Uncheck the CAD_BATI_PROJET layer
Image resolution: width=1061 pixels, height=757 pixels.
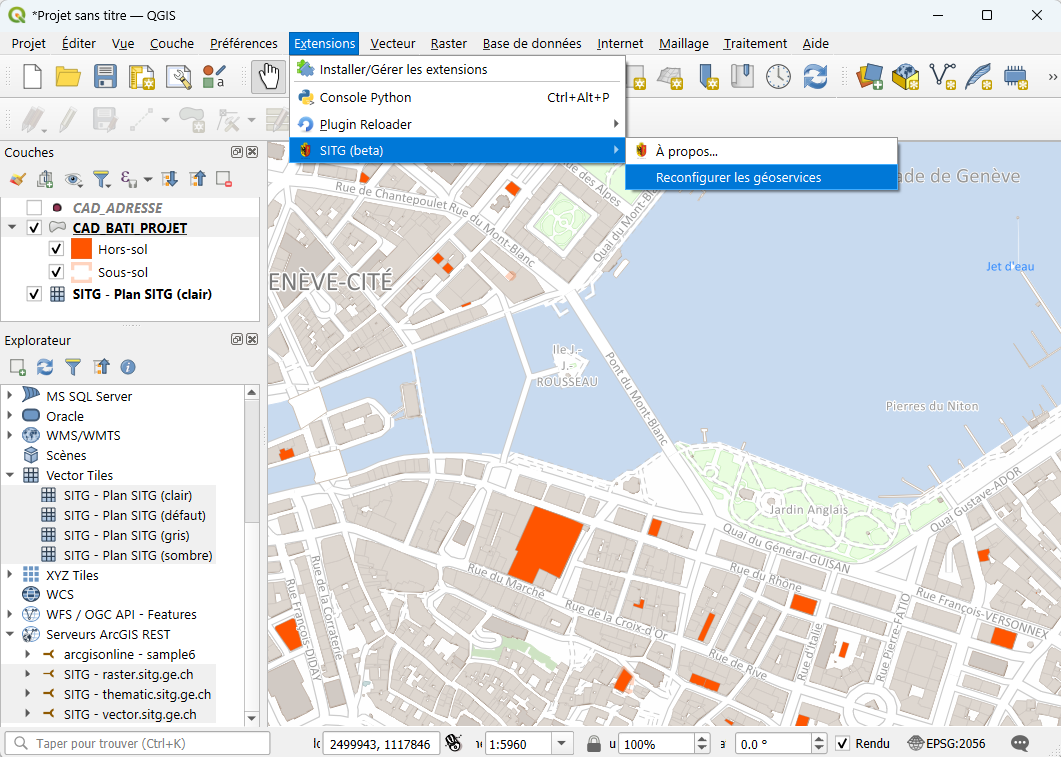click(35, 228)
